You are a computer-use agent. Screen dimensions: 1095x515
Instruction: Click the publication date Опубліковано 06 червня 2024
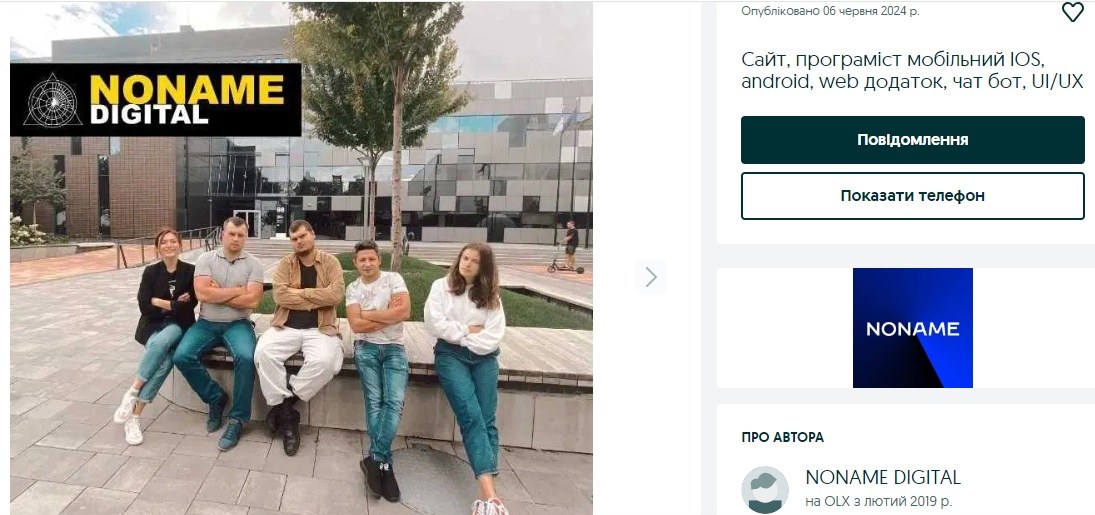(830, 11)
